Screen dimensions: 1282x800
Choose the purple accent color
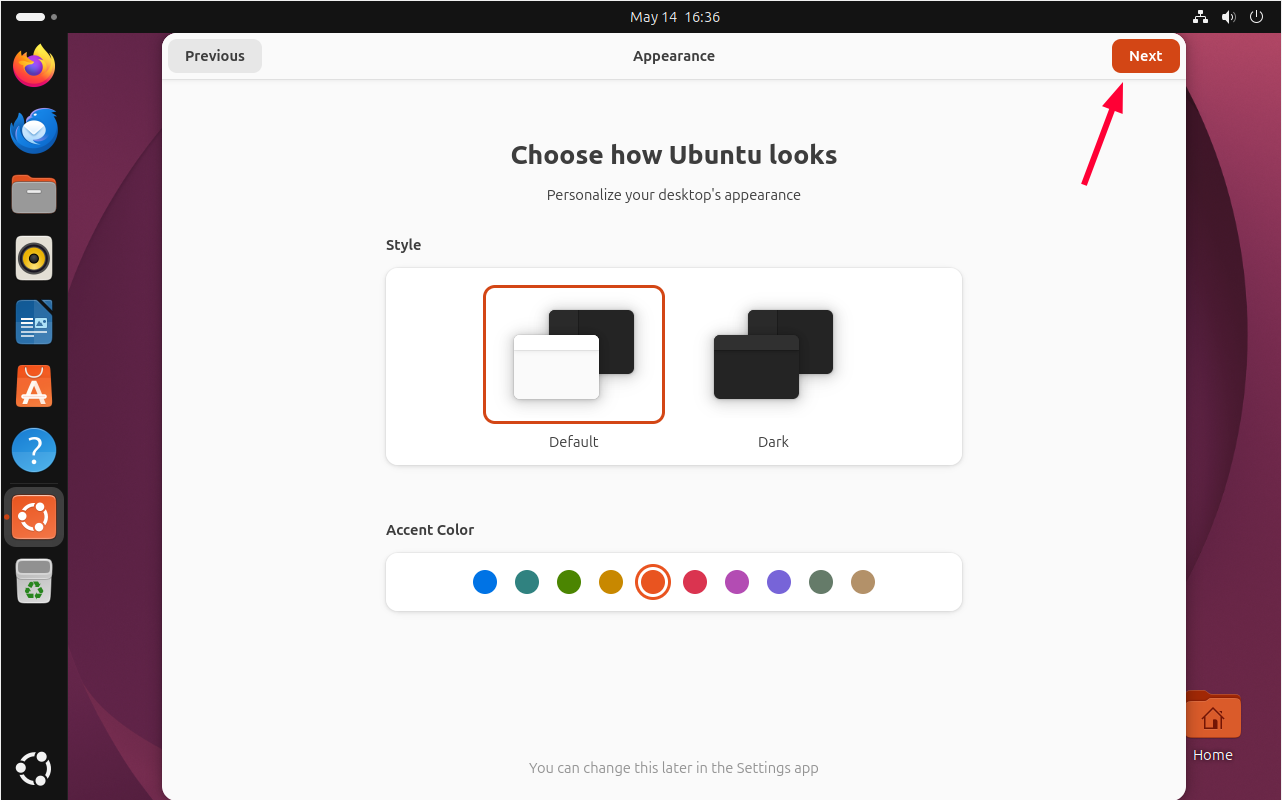pos(779,582)
